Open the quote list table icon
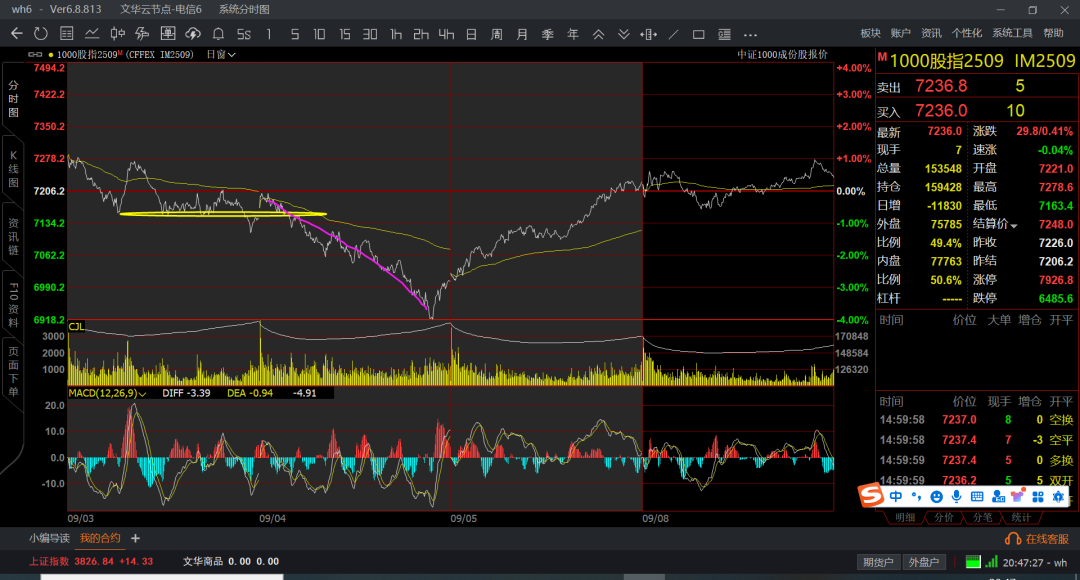Image resolution: width=1080 pixels, height=580 pixels. 67,34
